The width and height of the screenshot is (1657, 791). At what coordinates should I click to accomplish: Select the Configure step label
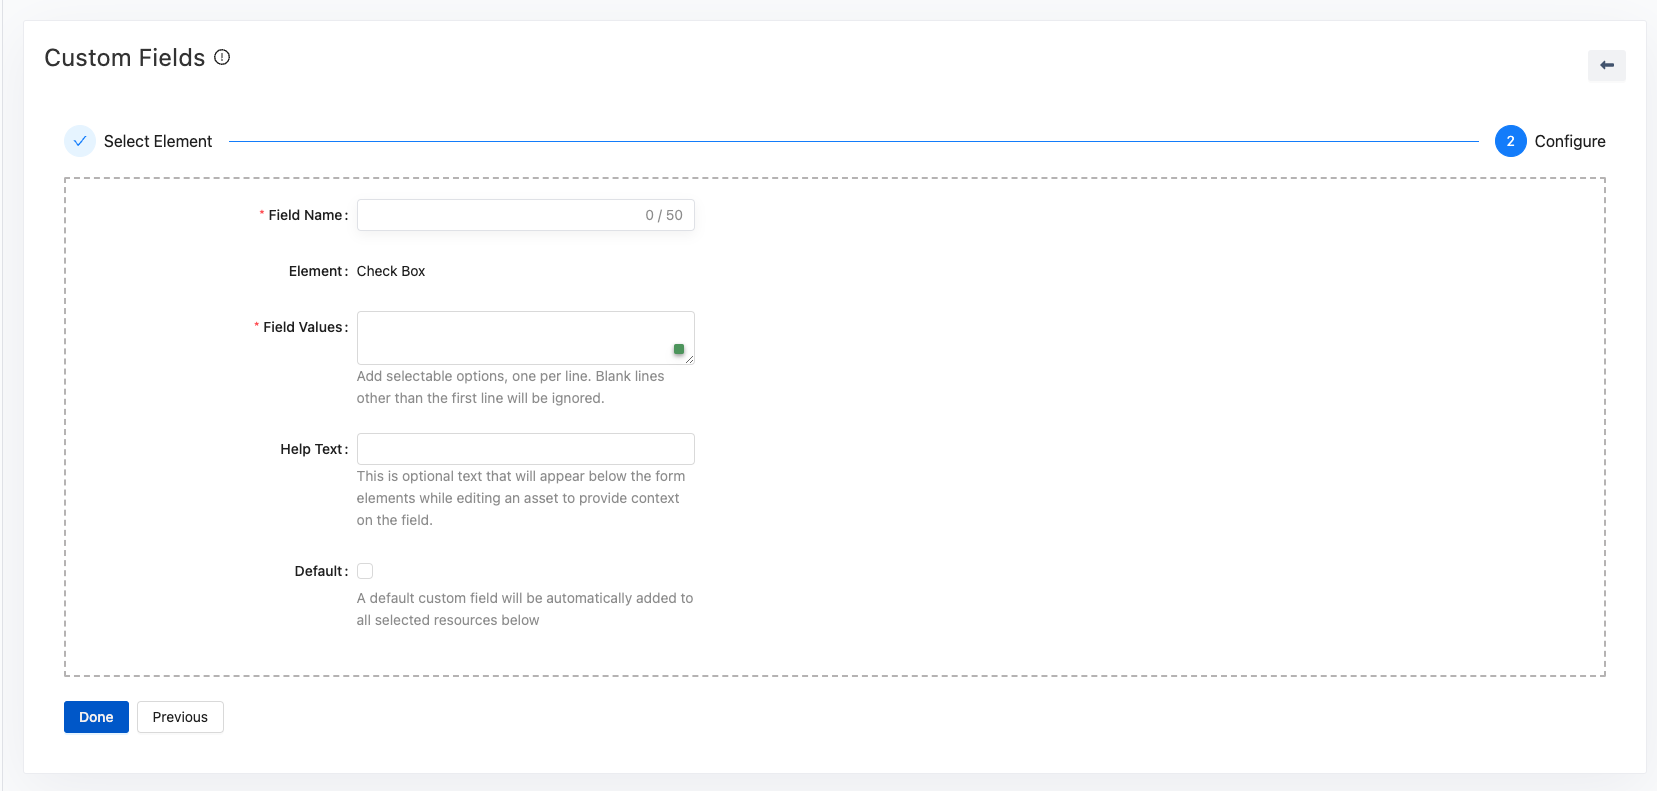1569,141
